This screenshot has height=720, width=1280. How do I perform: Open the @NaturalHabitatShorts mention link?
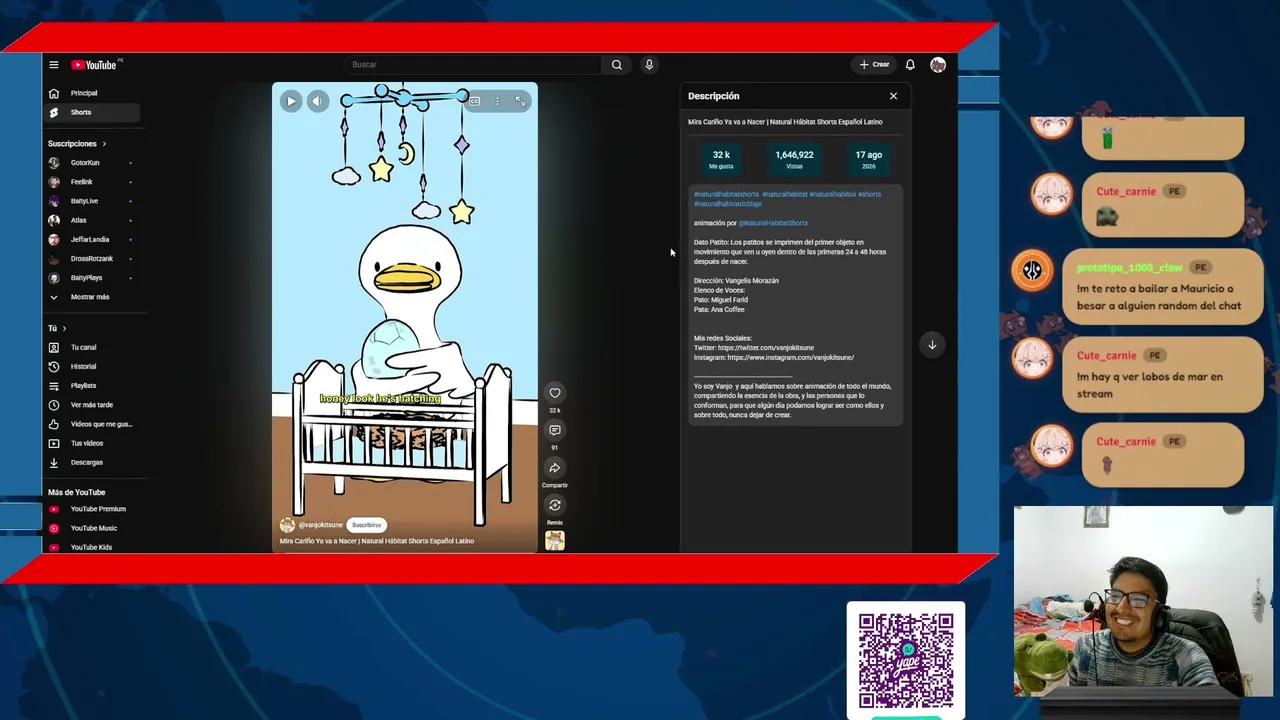773,223
